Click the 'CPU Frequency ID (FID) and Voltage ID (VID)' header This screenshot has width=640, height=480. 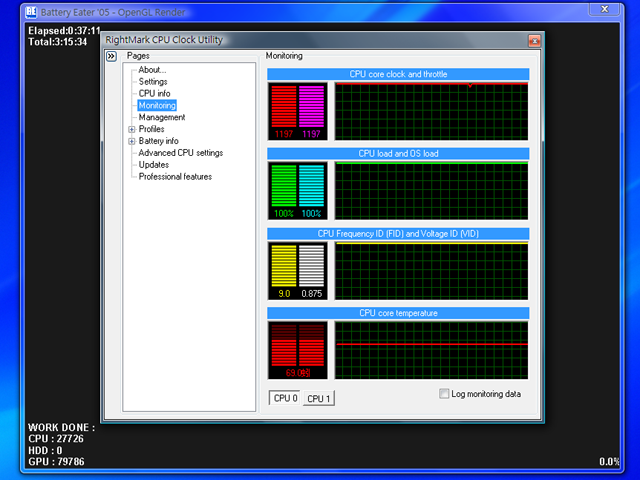point(398,234)
